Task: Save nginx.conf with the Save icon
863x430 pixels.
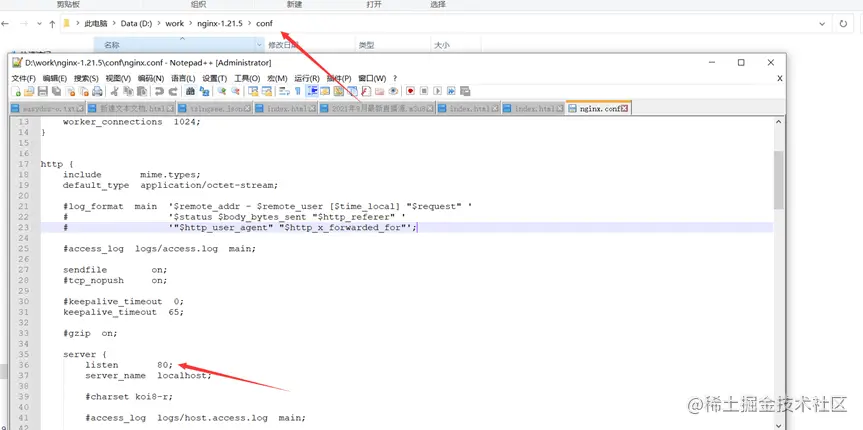Action: (x=42, y=91)
